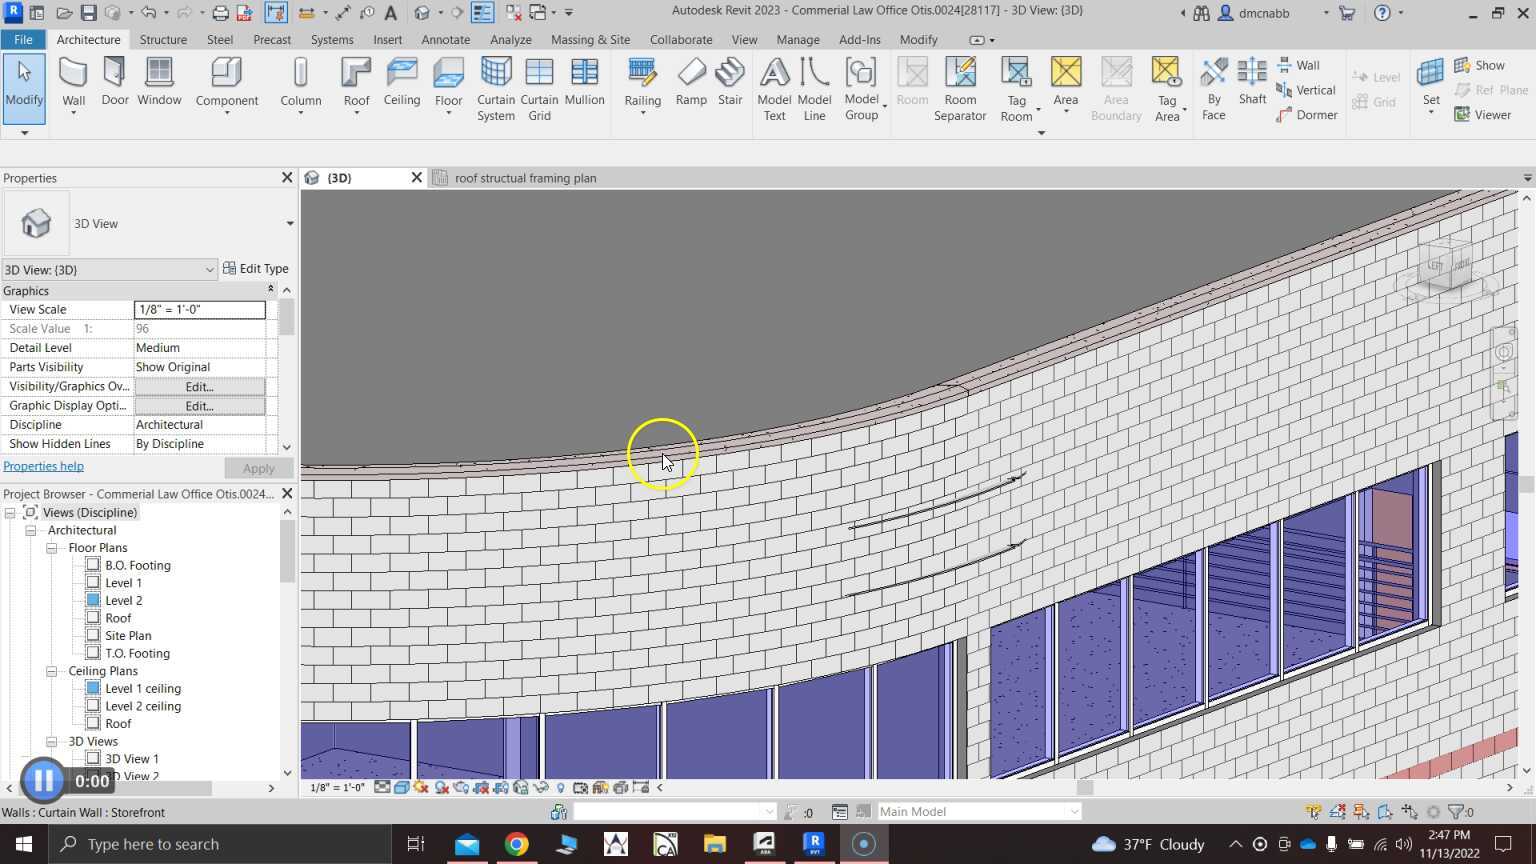Open the 3D View type selector dropdown
Screen dimensions: 1536x864
pyautogui.click(x=289, y=224)
